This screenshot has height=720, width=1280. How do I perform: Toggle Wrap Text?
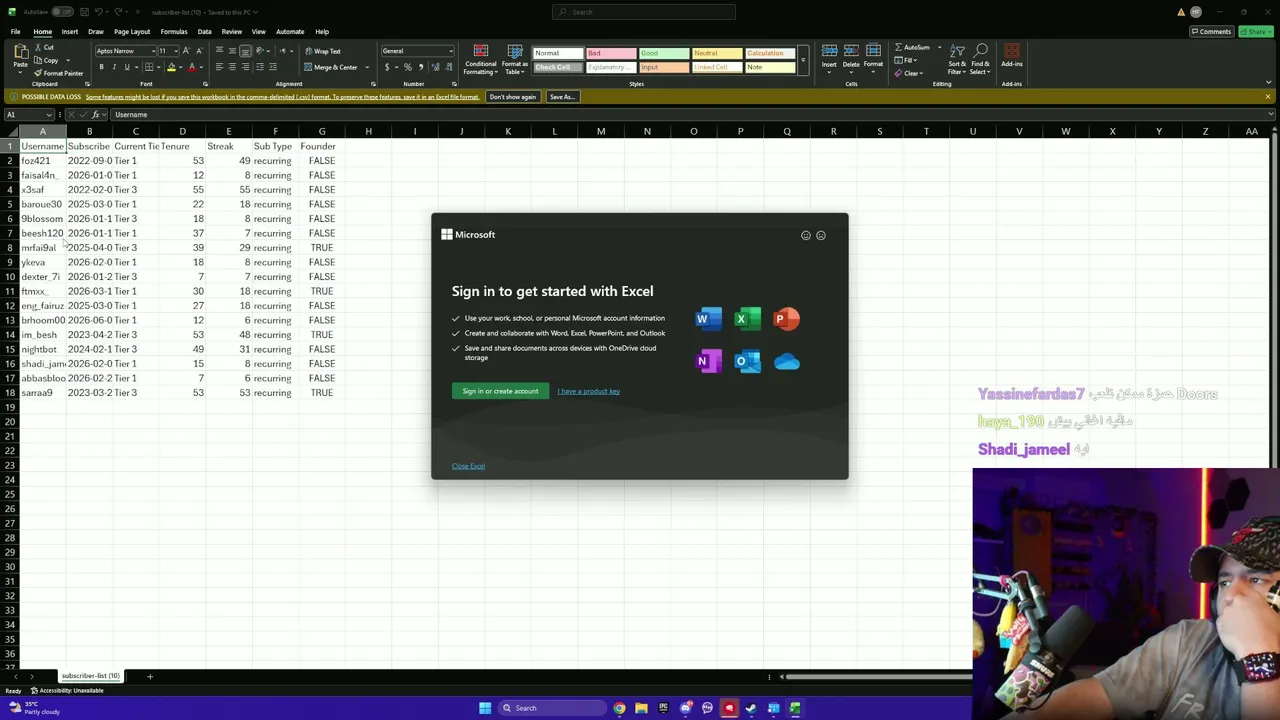click(323, 51)
